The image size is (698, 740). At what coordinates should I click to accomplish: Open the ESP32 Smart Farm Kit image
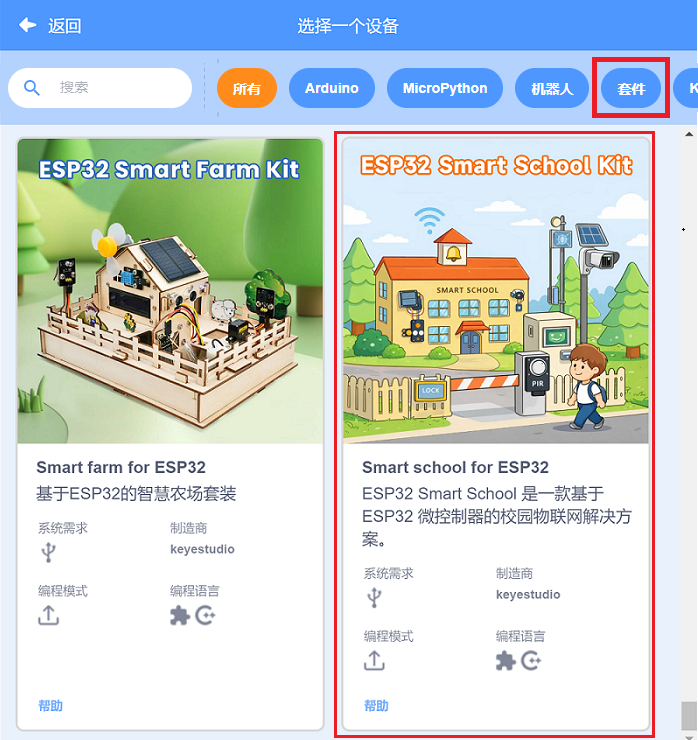point(170,291)
